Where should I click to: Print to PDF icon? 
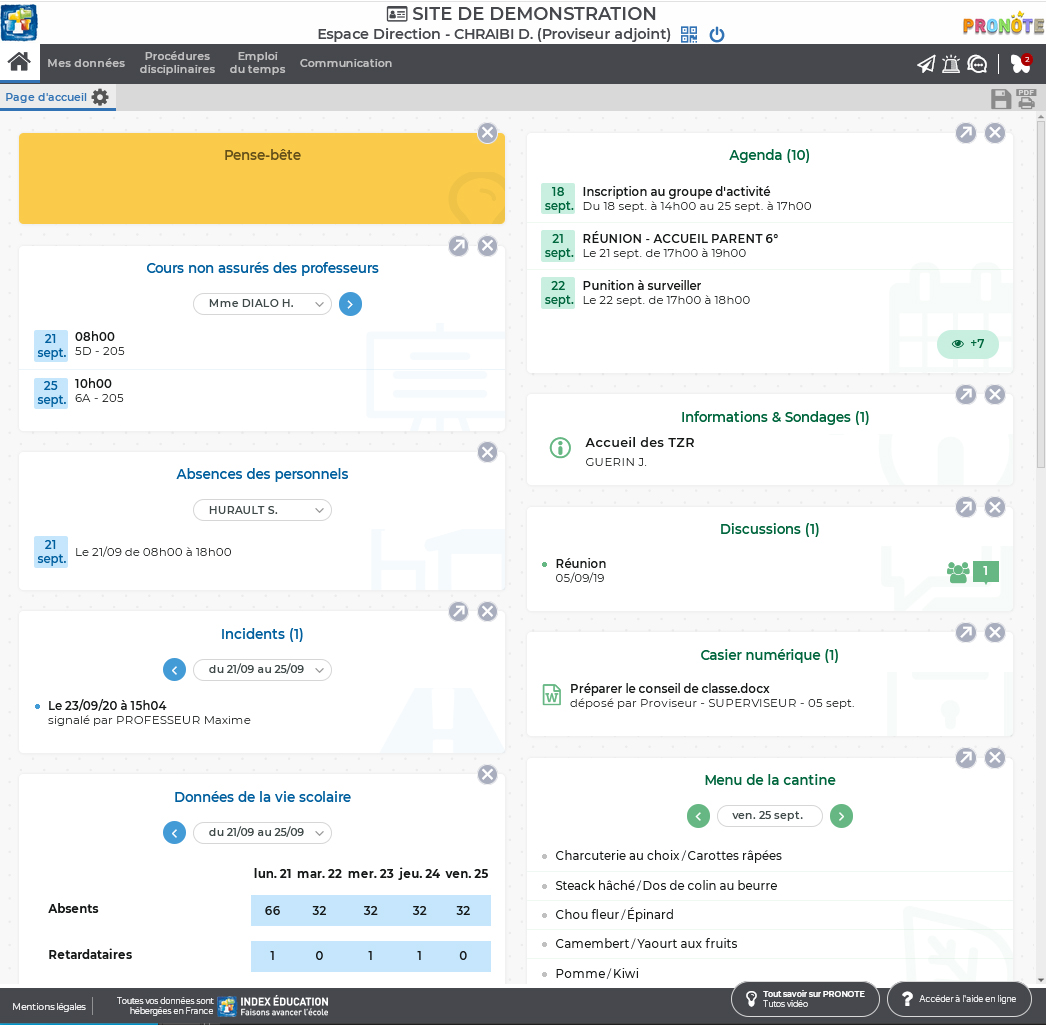coord(1026,99)
